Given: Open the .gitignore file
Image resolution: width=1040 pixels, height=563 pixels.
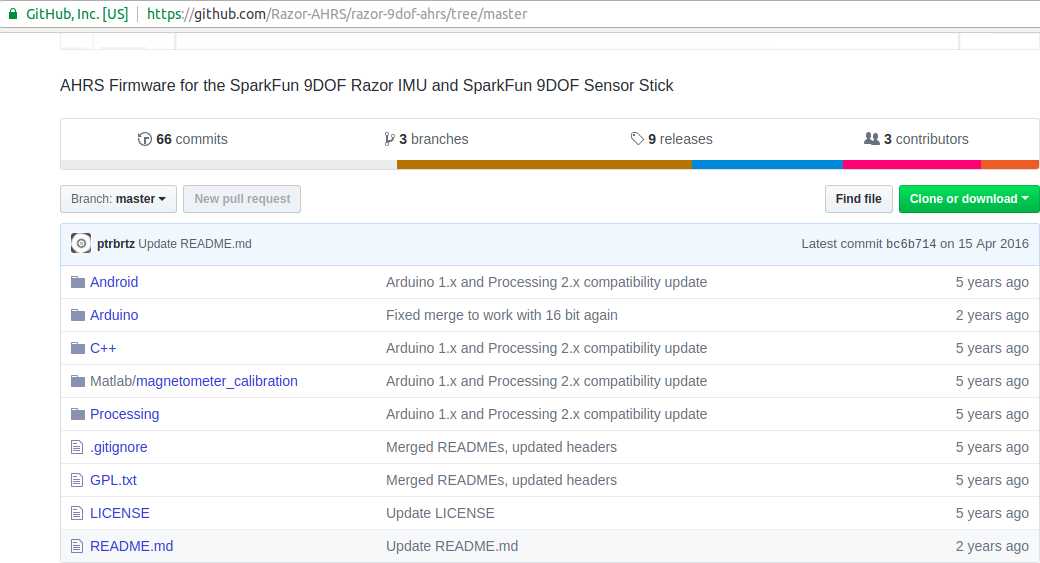Looking at the screenshot, I should click(x=119, y=447).
